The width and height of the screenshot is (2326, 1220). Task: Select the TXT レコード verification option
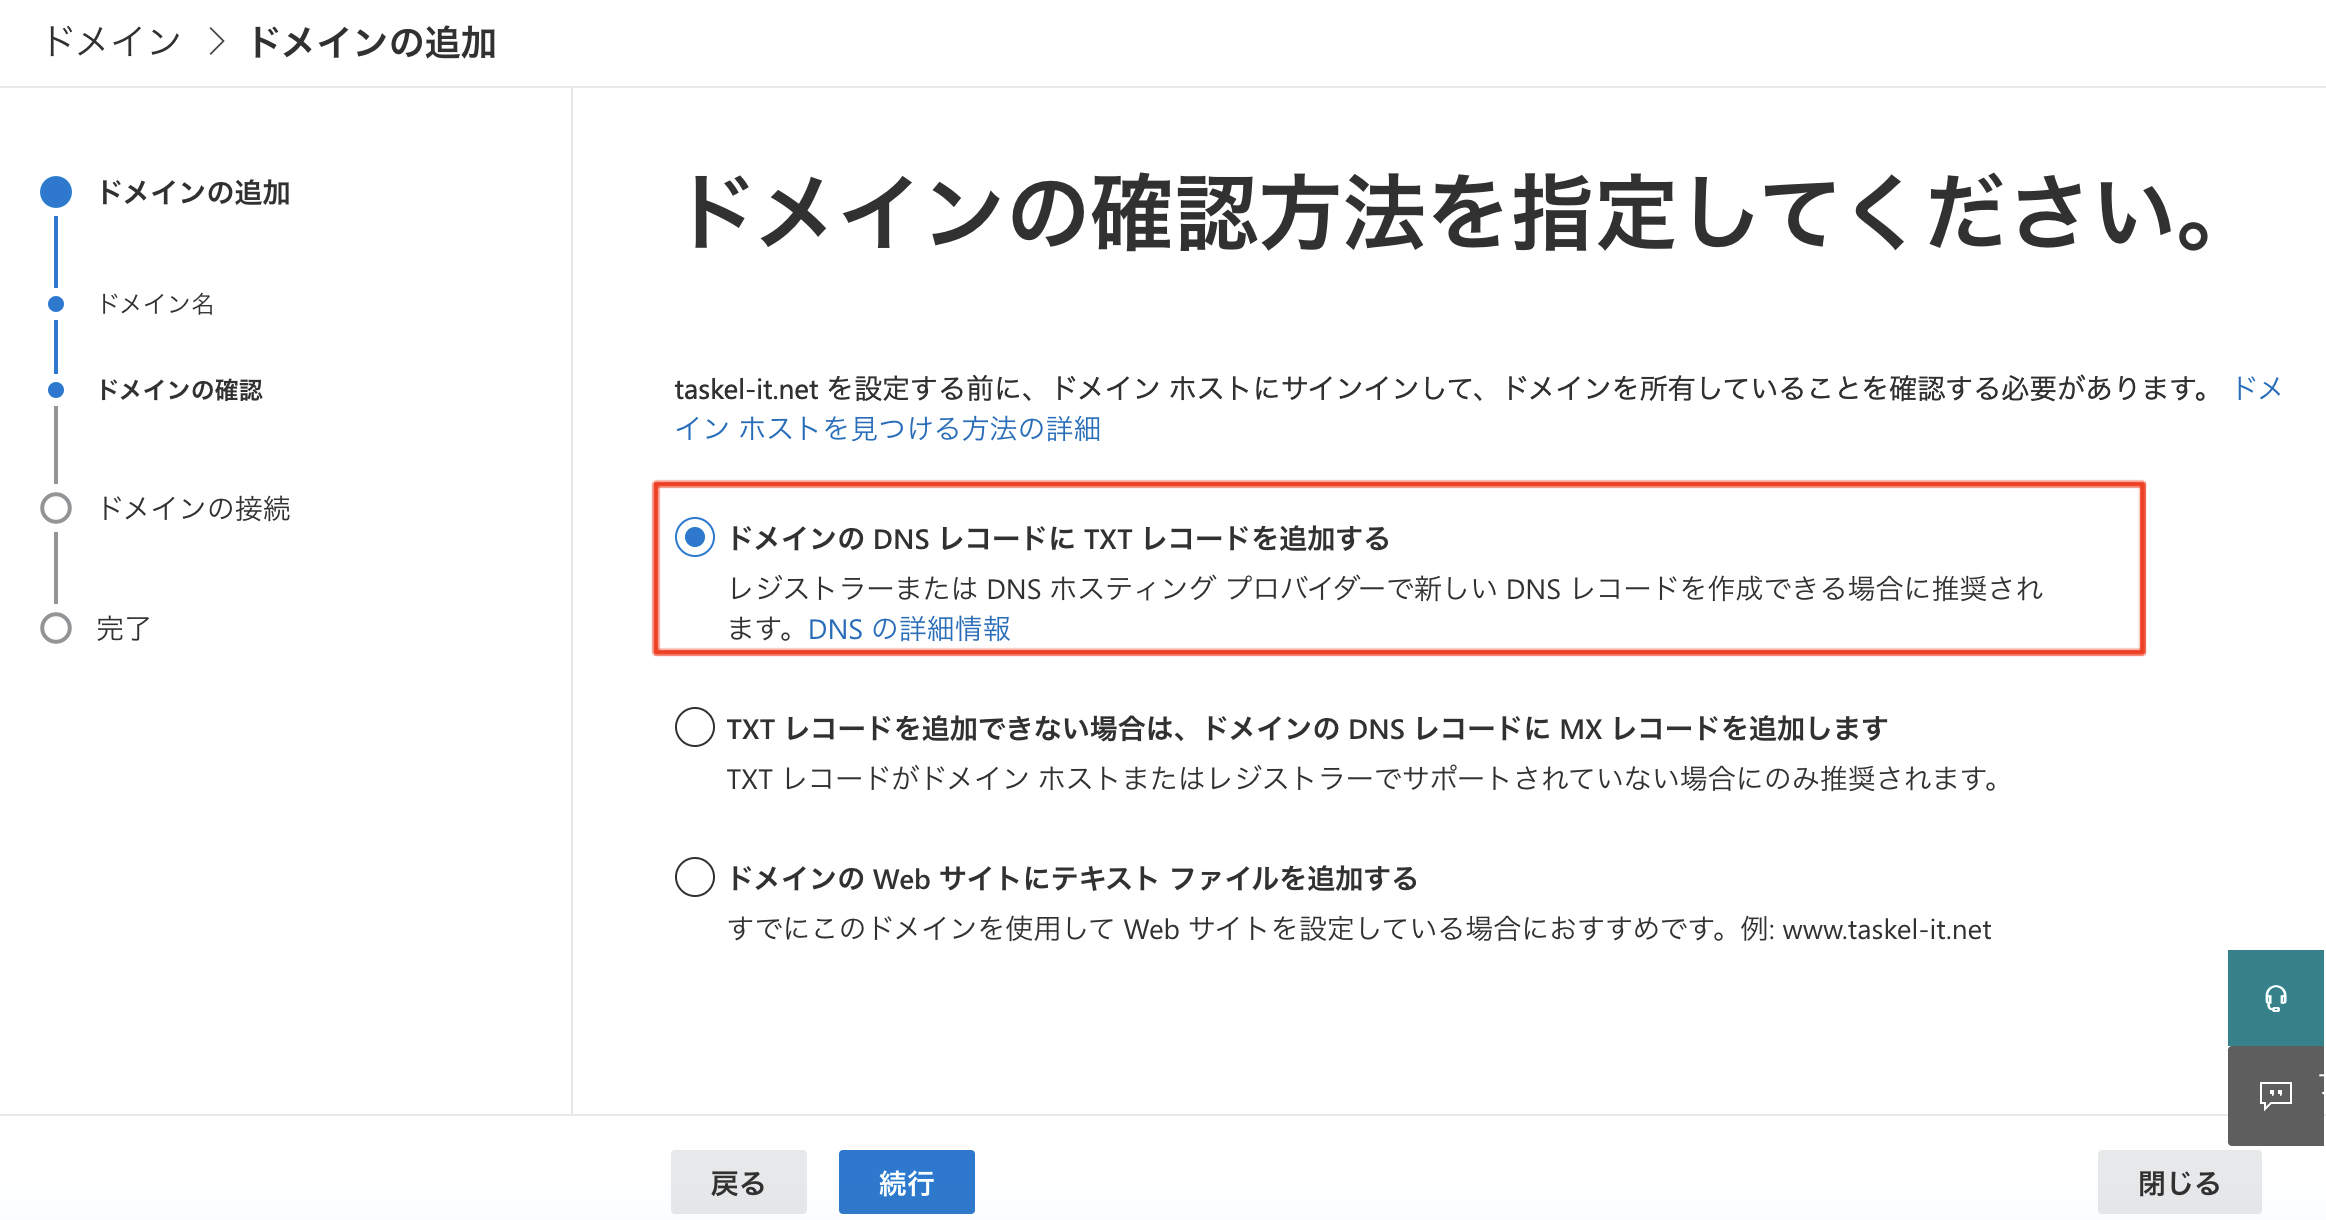tap(695, 537)
